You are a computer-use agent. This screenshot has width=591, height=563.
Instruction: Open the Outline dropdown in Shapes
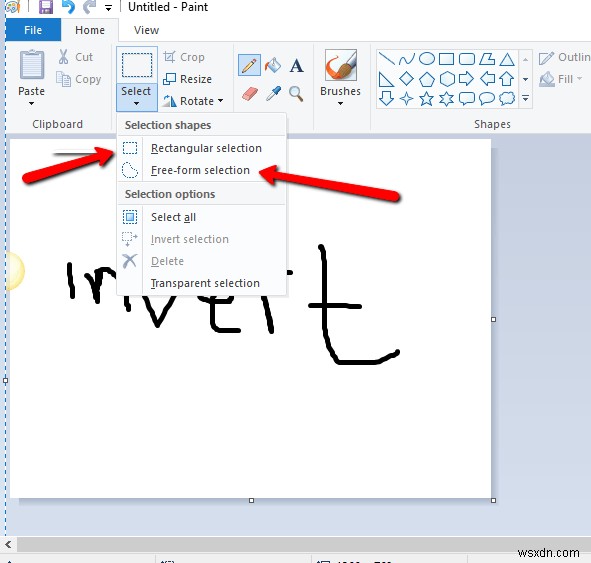[564, 57]
